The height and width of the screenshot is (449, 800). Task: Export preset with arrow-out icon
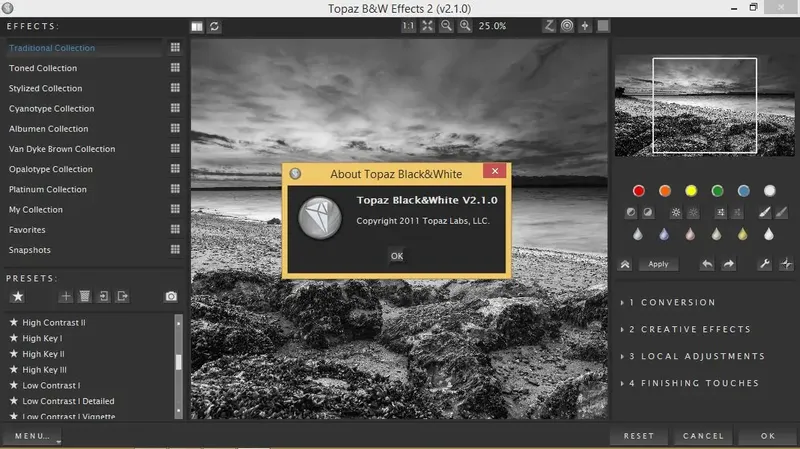(122, 296)
